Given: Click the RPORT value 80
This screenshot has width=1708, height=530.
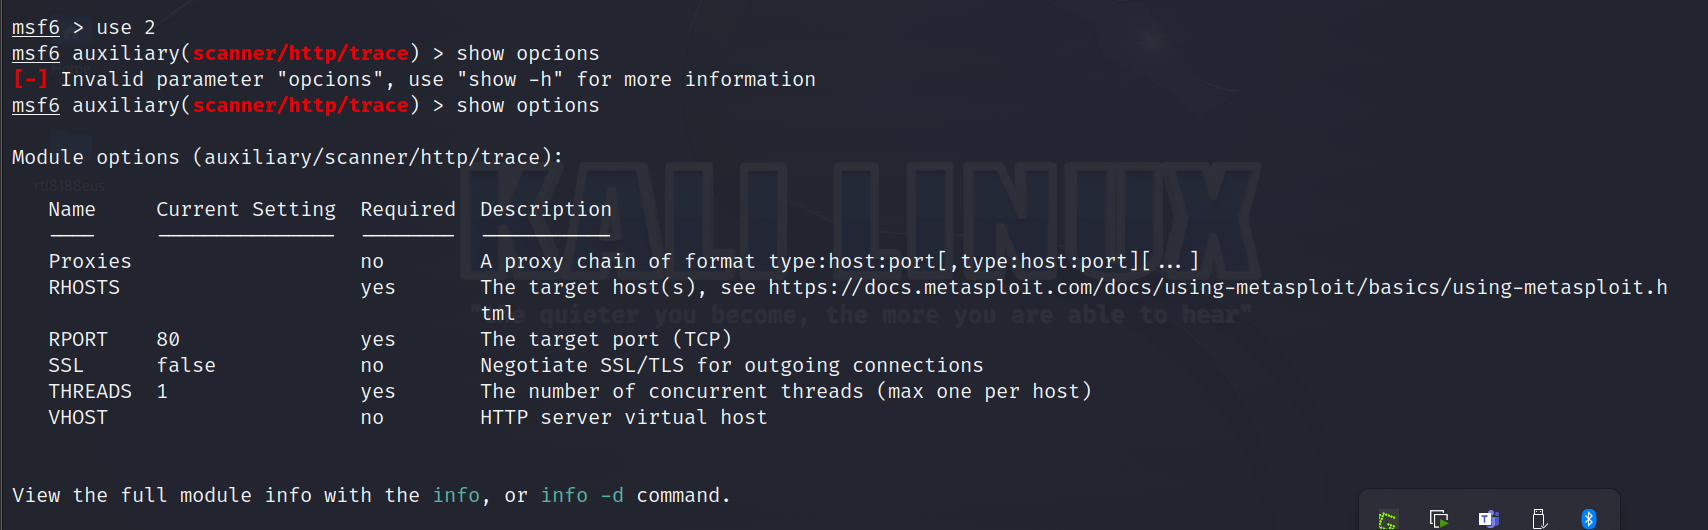Looking at the screenshot, I should (x=168, y=340).
